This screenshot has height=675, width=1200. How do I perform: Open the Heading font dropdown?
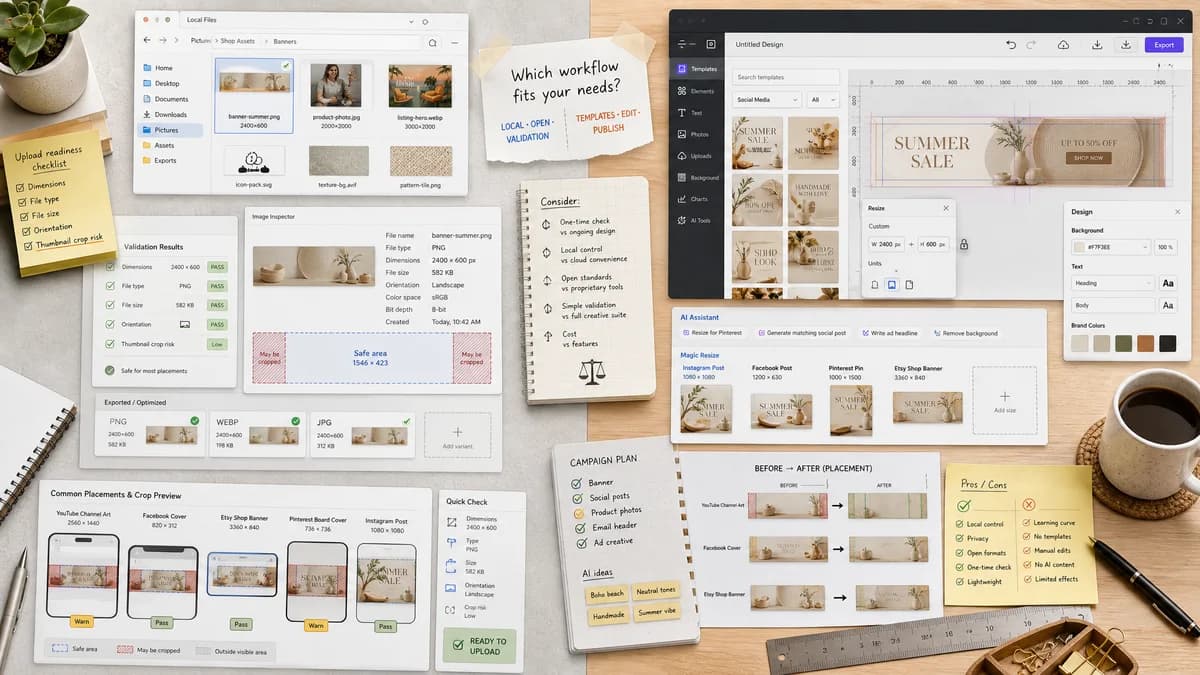click(x=1111, y=283)
